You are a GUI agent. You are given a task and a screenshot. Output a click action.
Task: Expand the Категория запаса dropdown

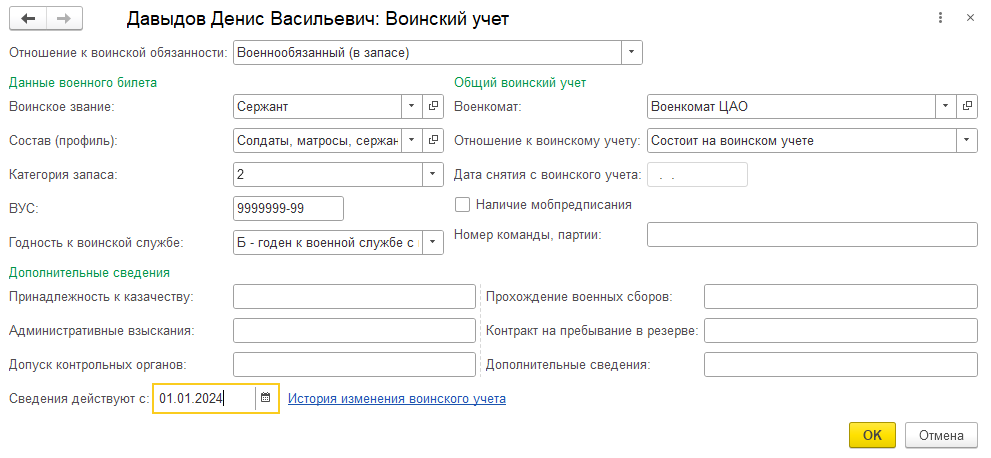coord(433,174)
